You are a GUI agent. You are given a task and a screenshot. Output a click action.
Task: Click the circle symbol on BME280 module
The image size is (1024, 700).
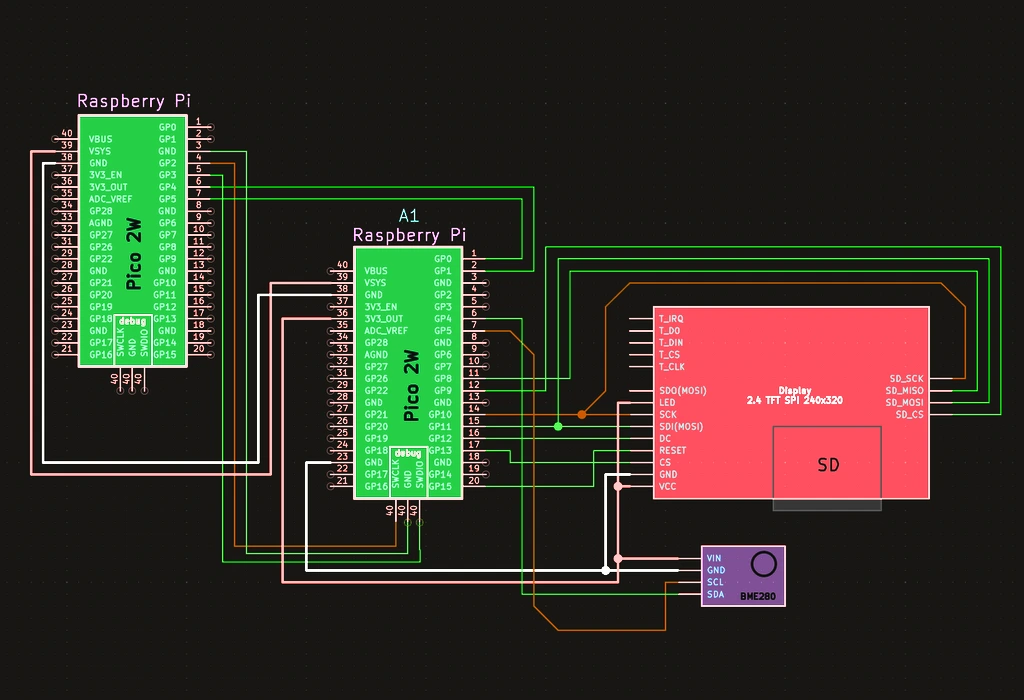click(763, 564)
